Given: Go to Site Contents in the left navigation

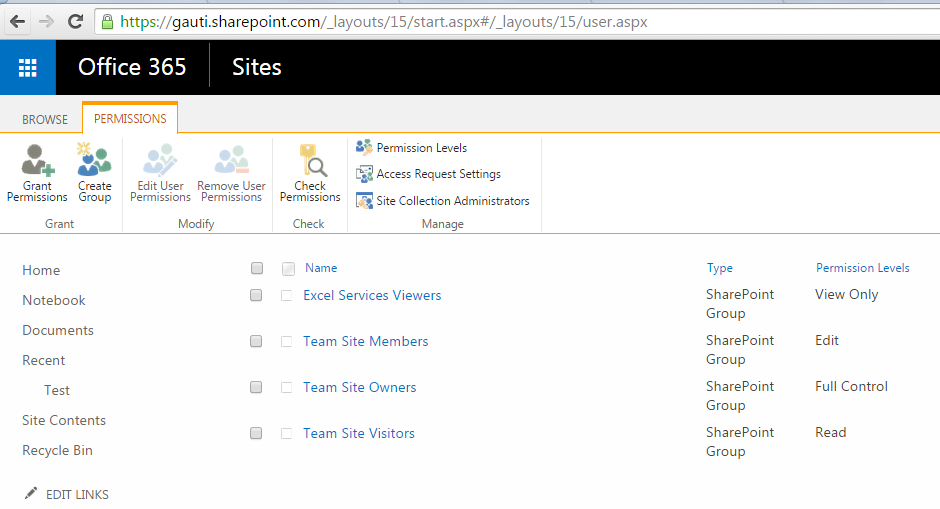Looking at the screenshot, I should 64,420.
